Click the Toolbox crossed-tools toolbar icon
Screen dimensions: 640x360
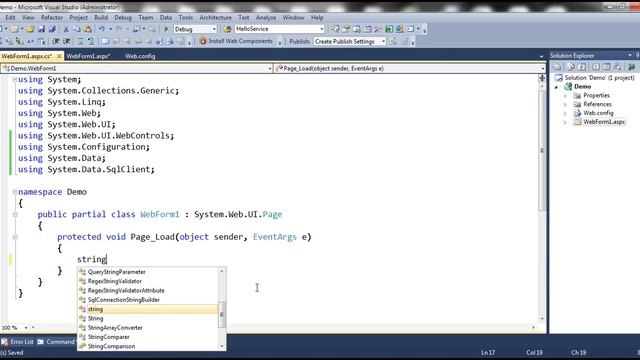[378, 29]
